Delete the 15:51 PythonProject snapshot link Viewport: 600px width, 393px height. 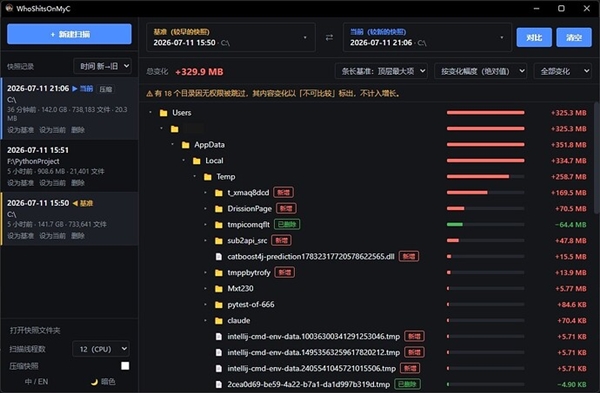coord(78,183)
